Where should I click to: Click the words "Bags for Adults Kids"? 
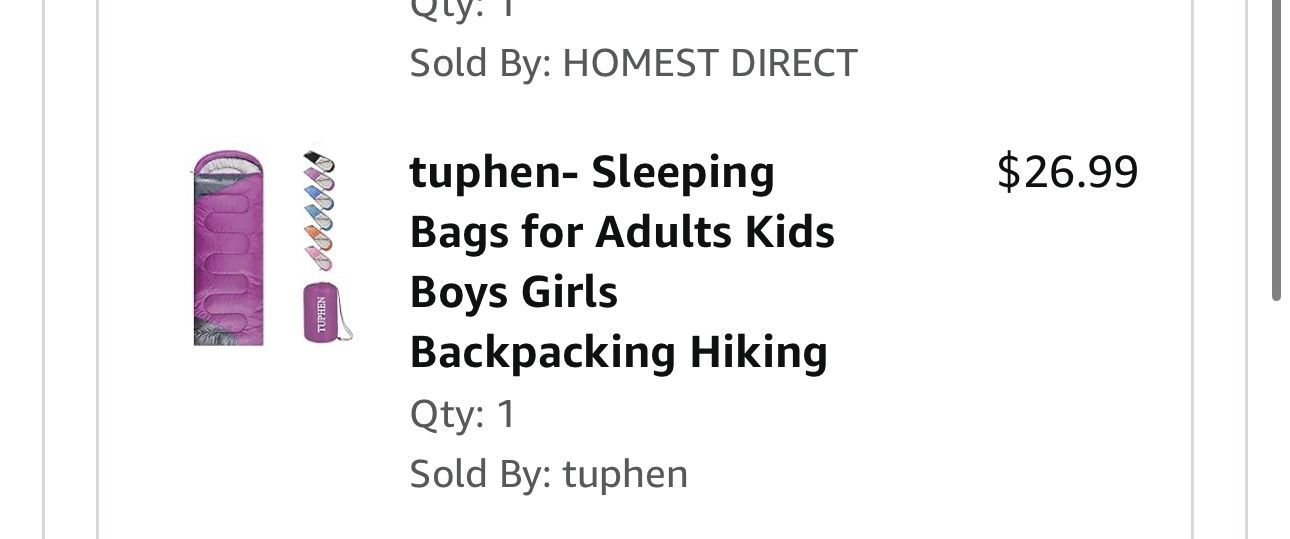[622, 233]
